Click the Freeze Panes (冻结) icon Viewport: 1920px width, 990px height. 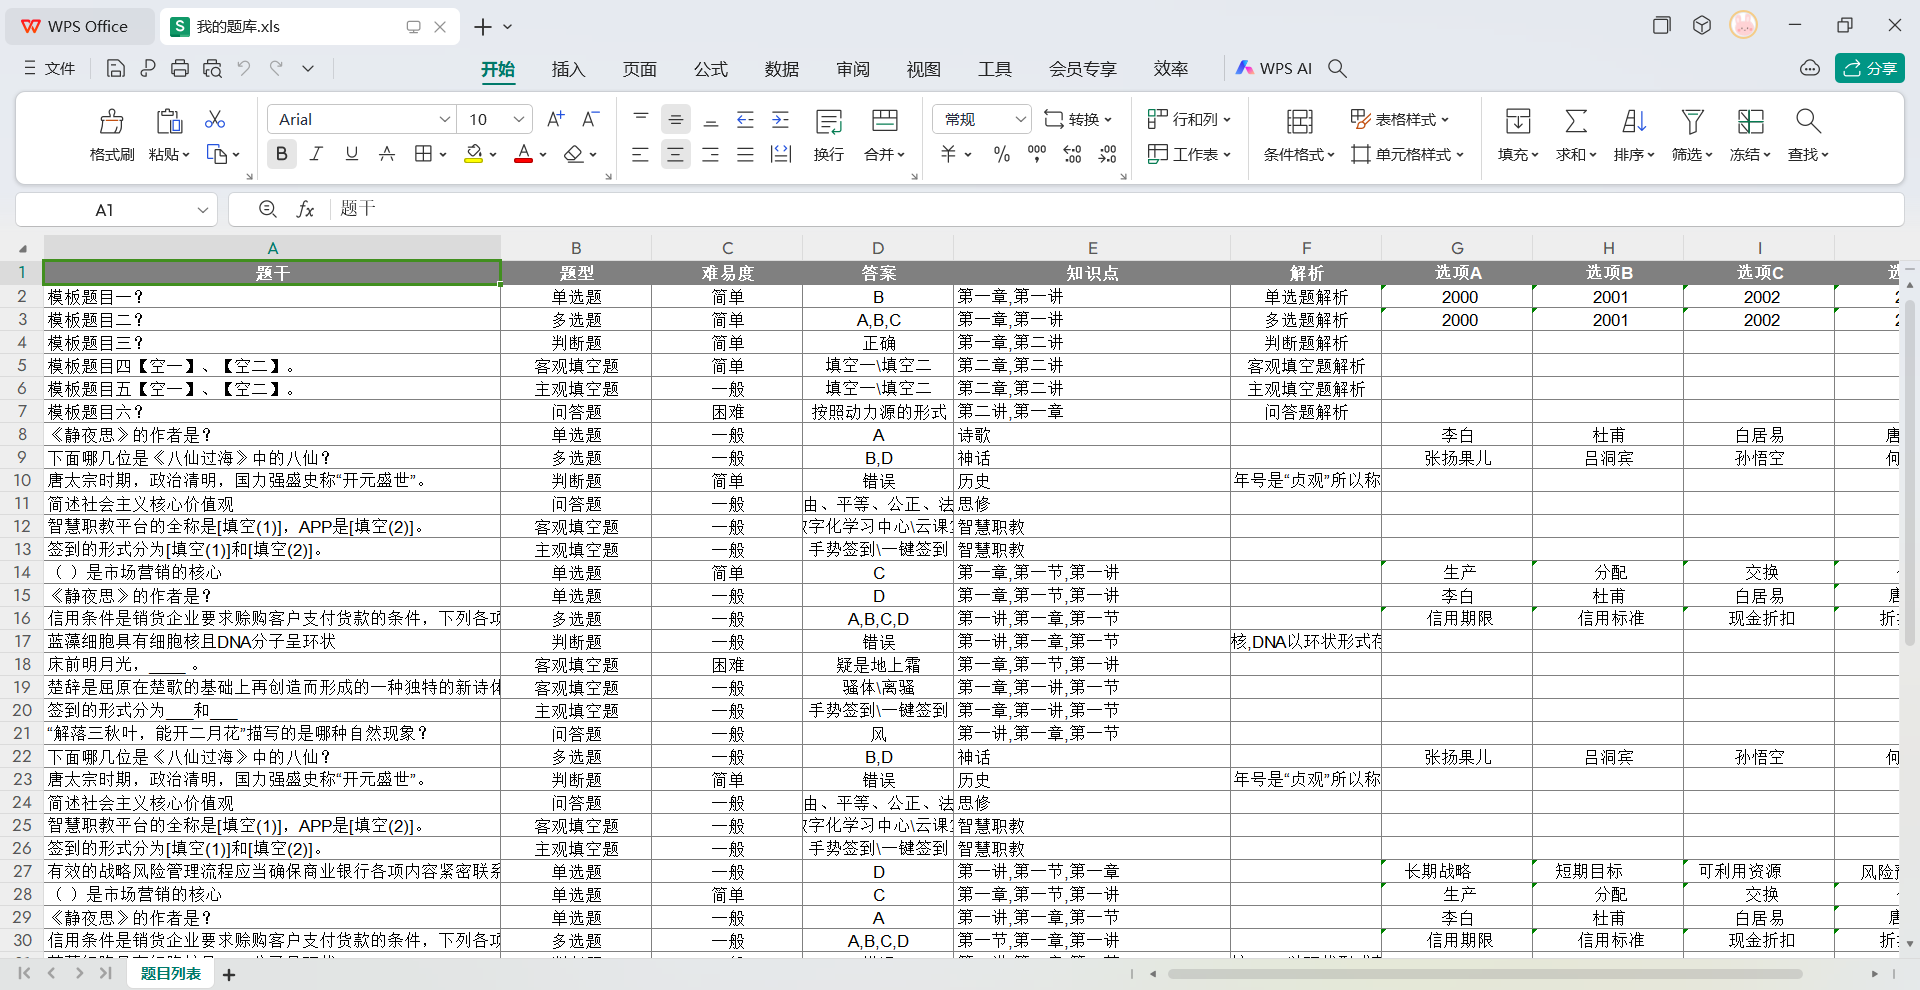click(x=1749, y=122)
